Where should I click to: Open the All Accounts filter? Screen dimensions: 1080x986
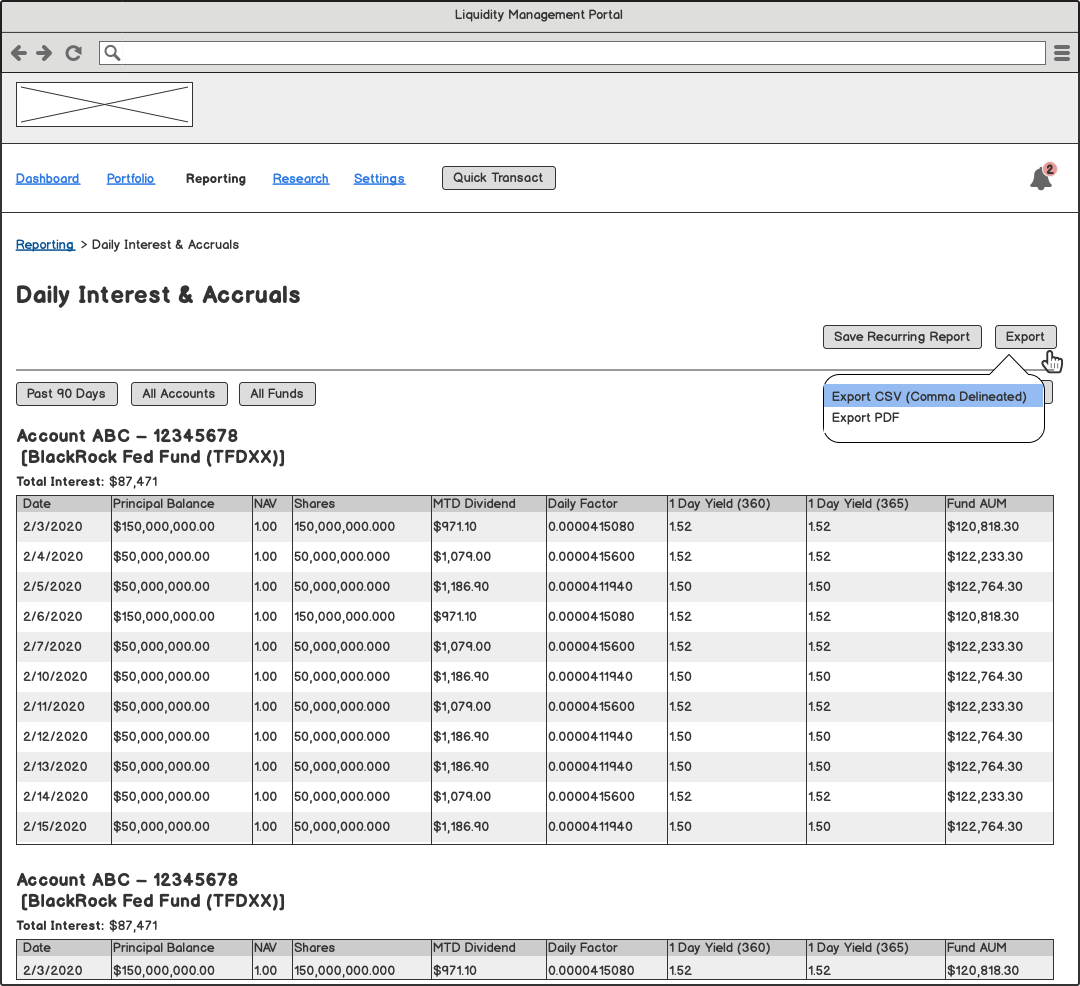[179, 394]
